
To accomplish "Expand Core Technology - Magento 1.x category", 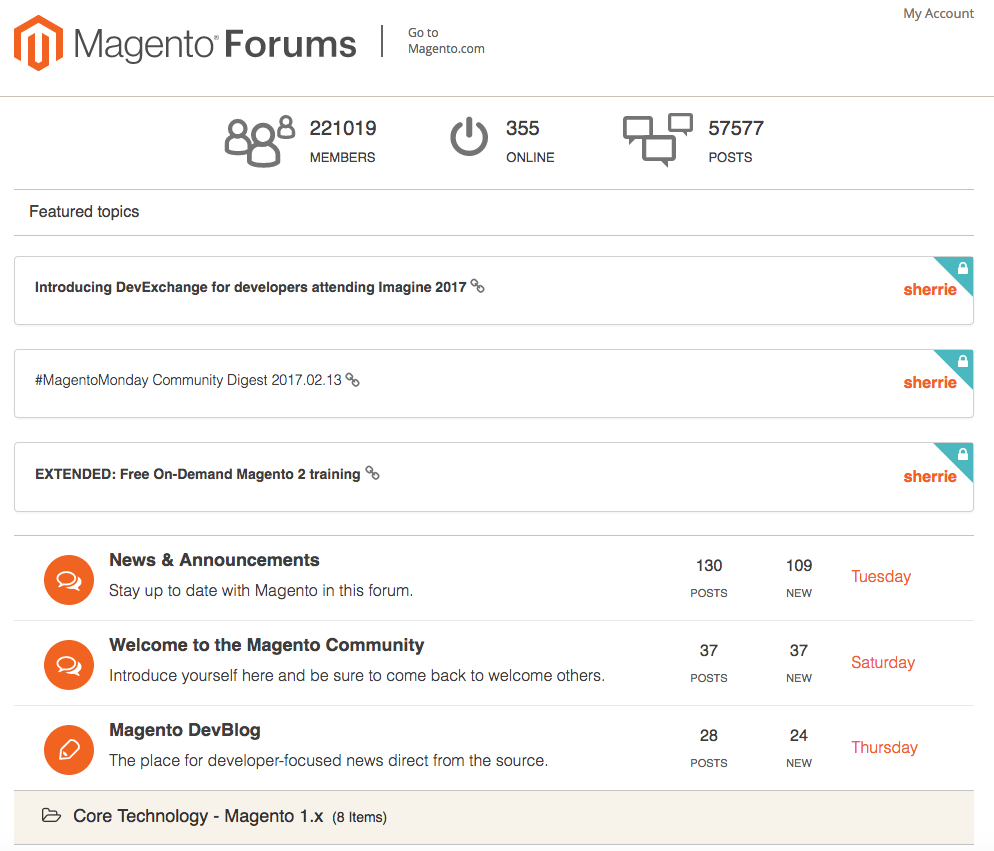I will (494, 817).
